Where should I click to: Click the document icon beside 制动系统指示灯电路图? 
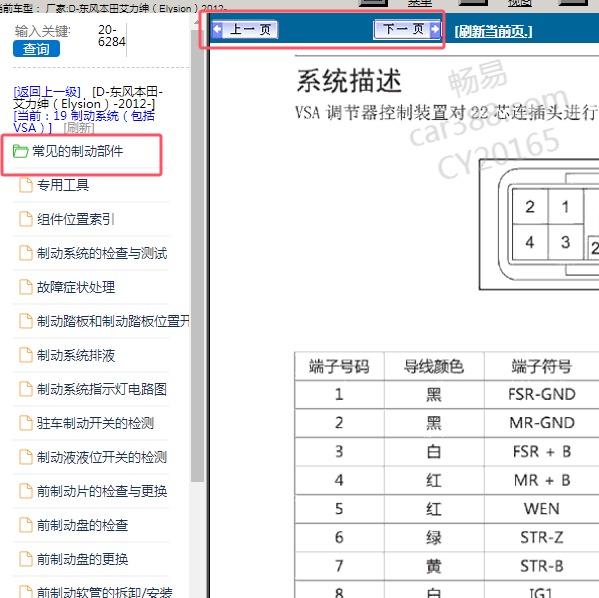(x=26, y=389)
